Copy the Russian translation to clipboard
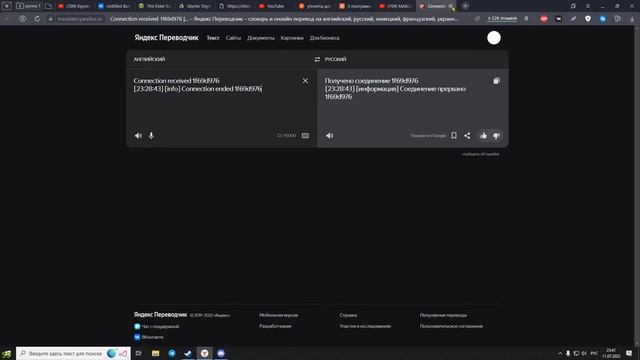The width and height of the screenshot is (640, 360). click(x=496, y=81)
